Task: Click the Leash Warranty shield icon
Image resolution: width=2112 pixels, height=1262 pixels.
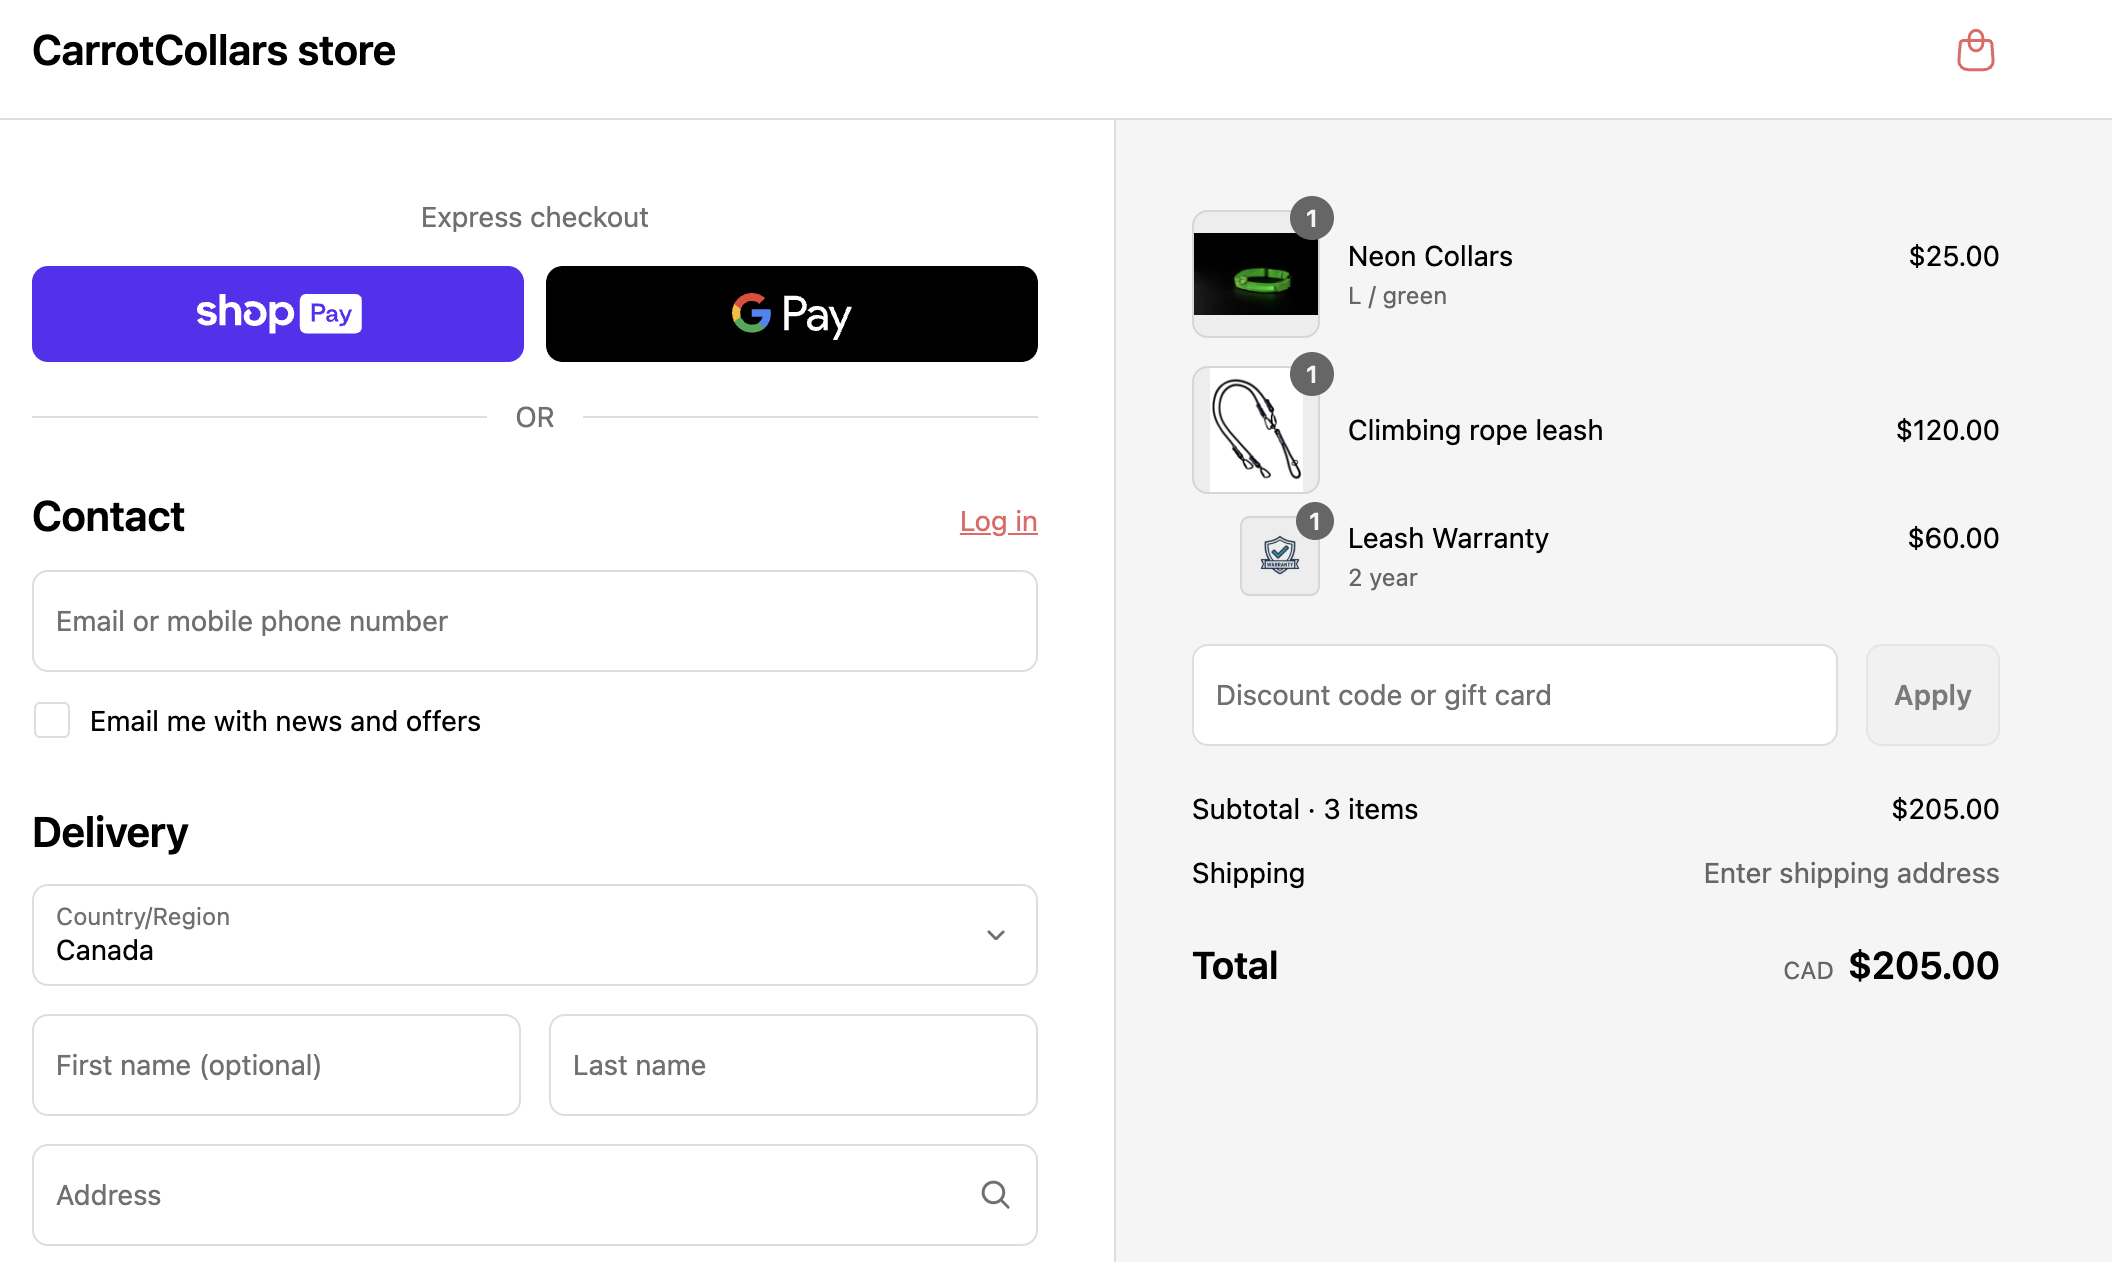Action: (1279, 556)
